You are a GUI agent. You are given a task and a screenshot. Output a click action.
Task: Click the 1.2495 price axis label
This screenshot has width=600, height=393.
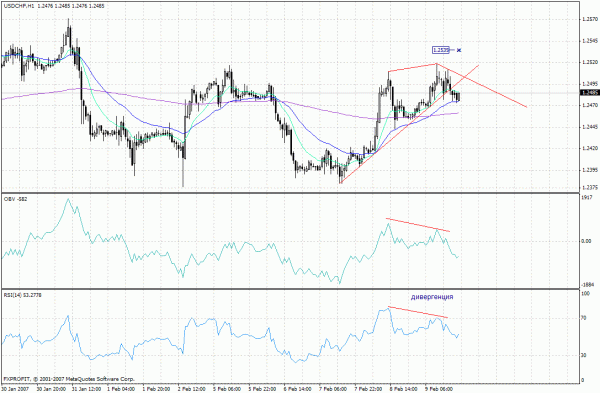coord(590,83)
